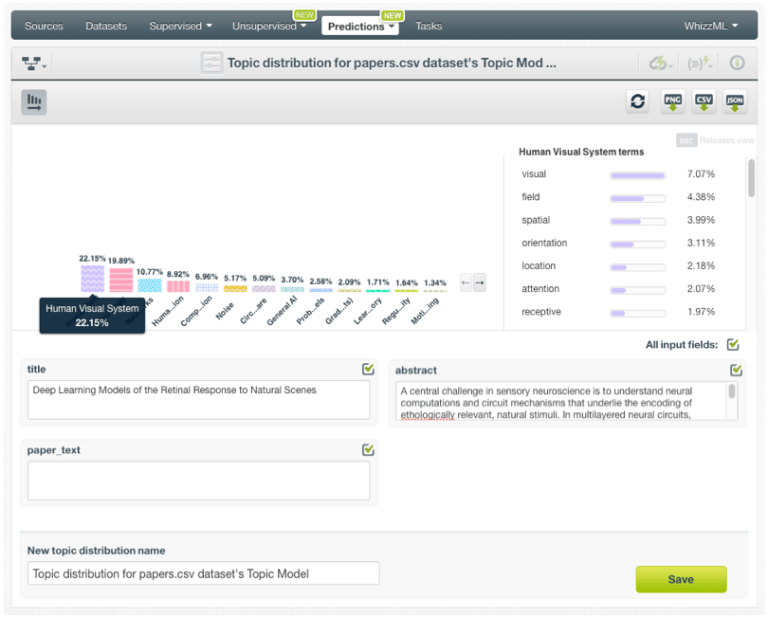The width and height of the screenshot is (768, 617).
Task: Go to next topics with right arrow
Action: 480,283
